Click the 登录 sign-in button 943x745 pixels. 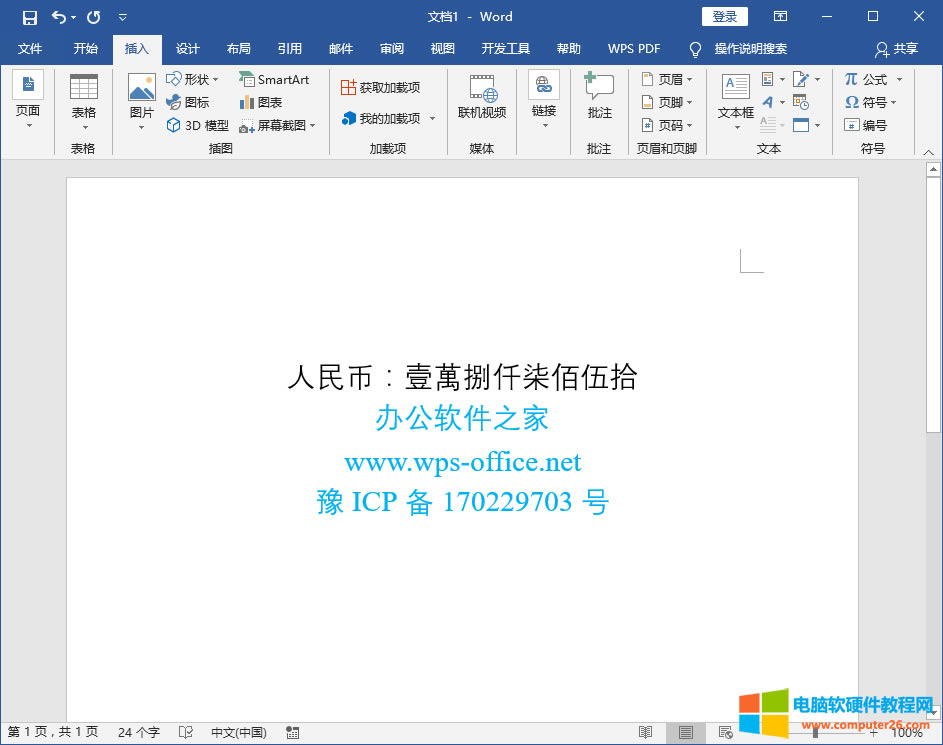pyautogui.click(x=725, y=17)
